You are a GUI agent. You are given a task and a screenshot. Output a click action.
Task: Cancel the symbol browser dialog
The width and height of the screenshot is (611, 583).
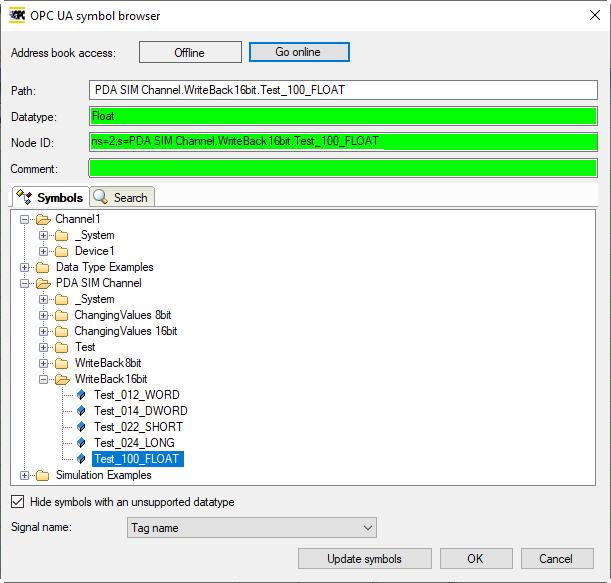point(557,559)
